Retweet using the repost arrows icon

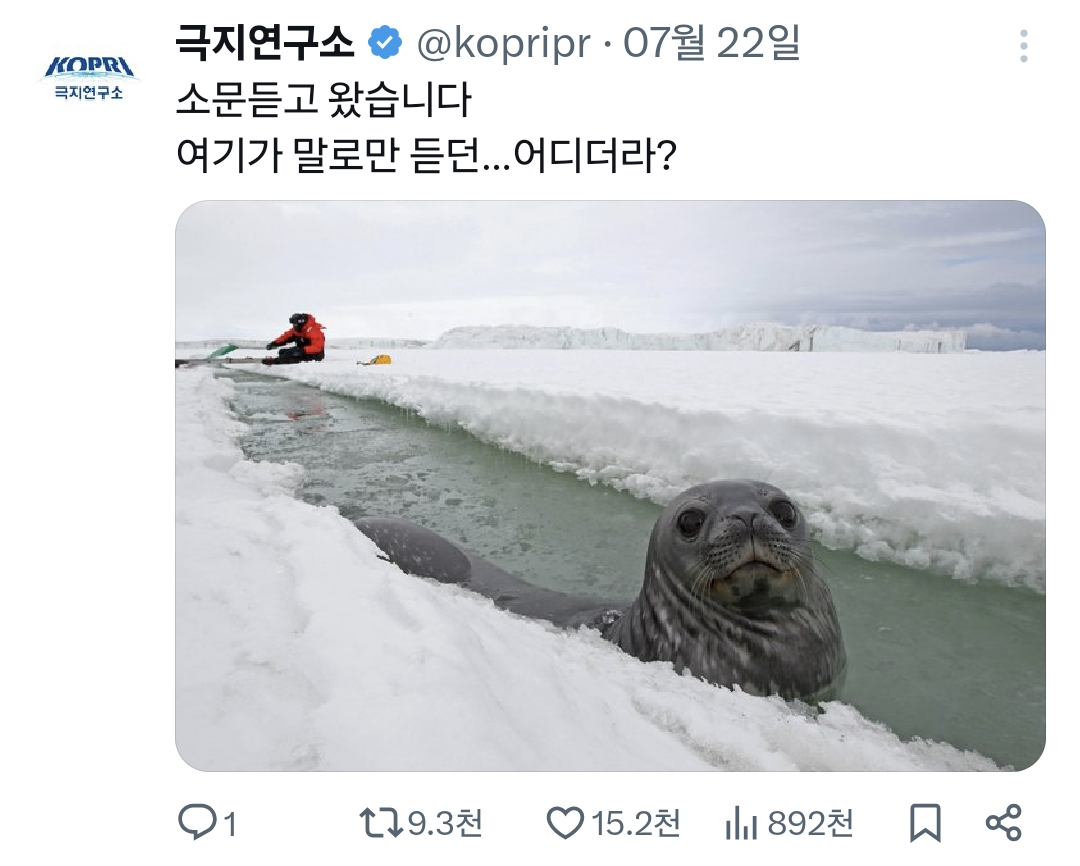point(382,823)
